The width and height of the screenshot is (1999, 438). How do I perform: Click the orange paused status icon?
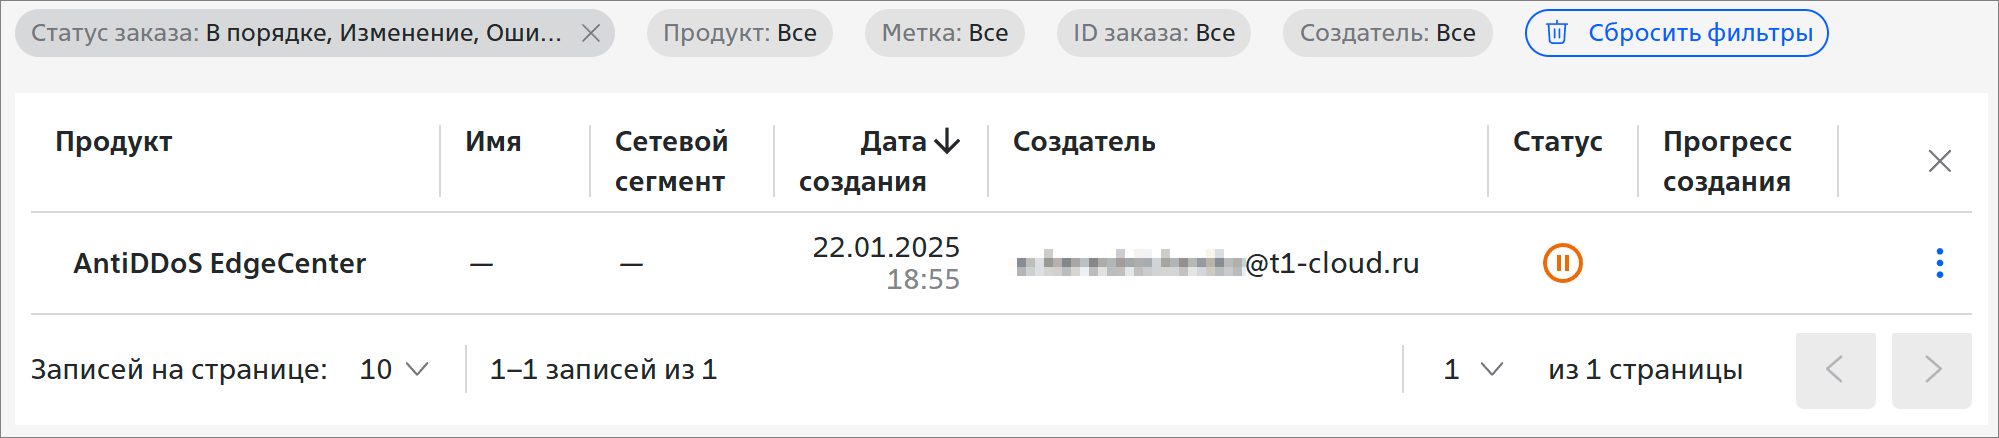tap(1562, 264)
